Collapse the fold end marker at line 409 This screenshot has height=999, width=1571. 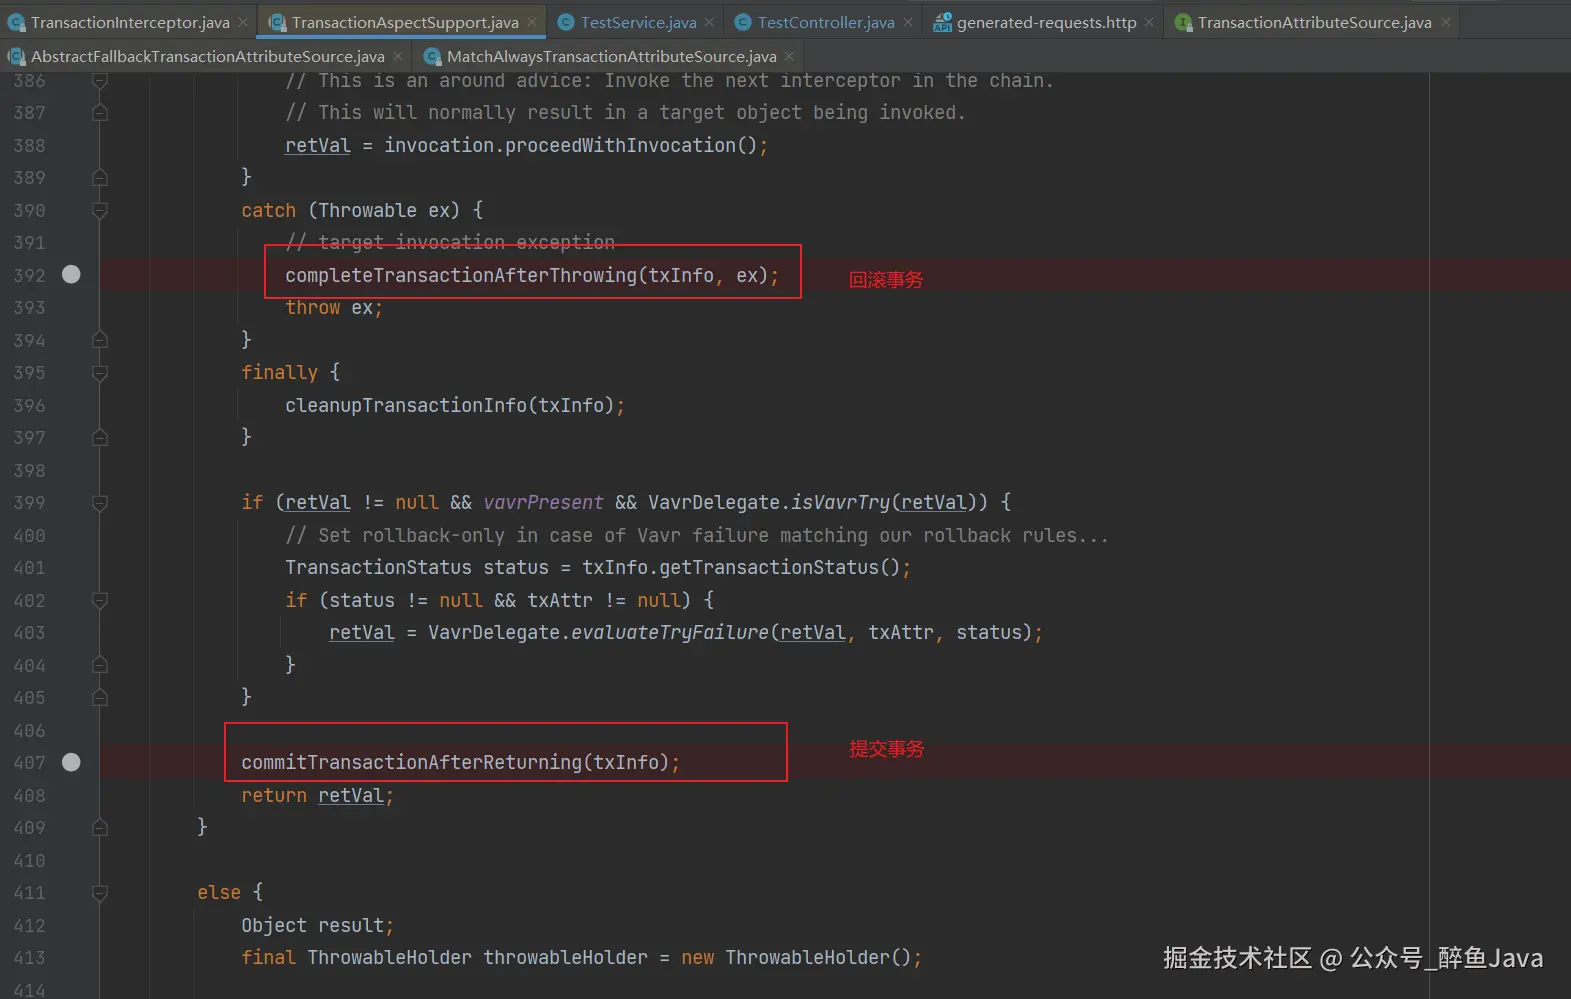click(100, 827)
